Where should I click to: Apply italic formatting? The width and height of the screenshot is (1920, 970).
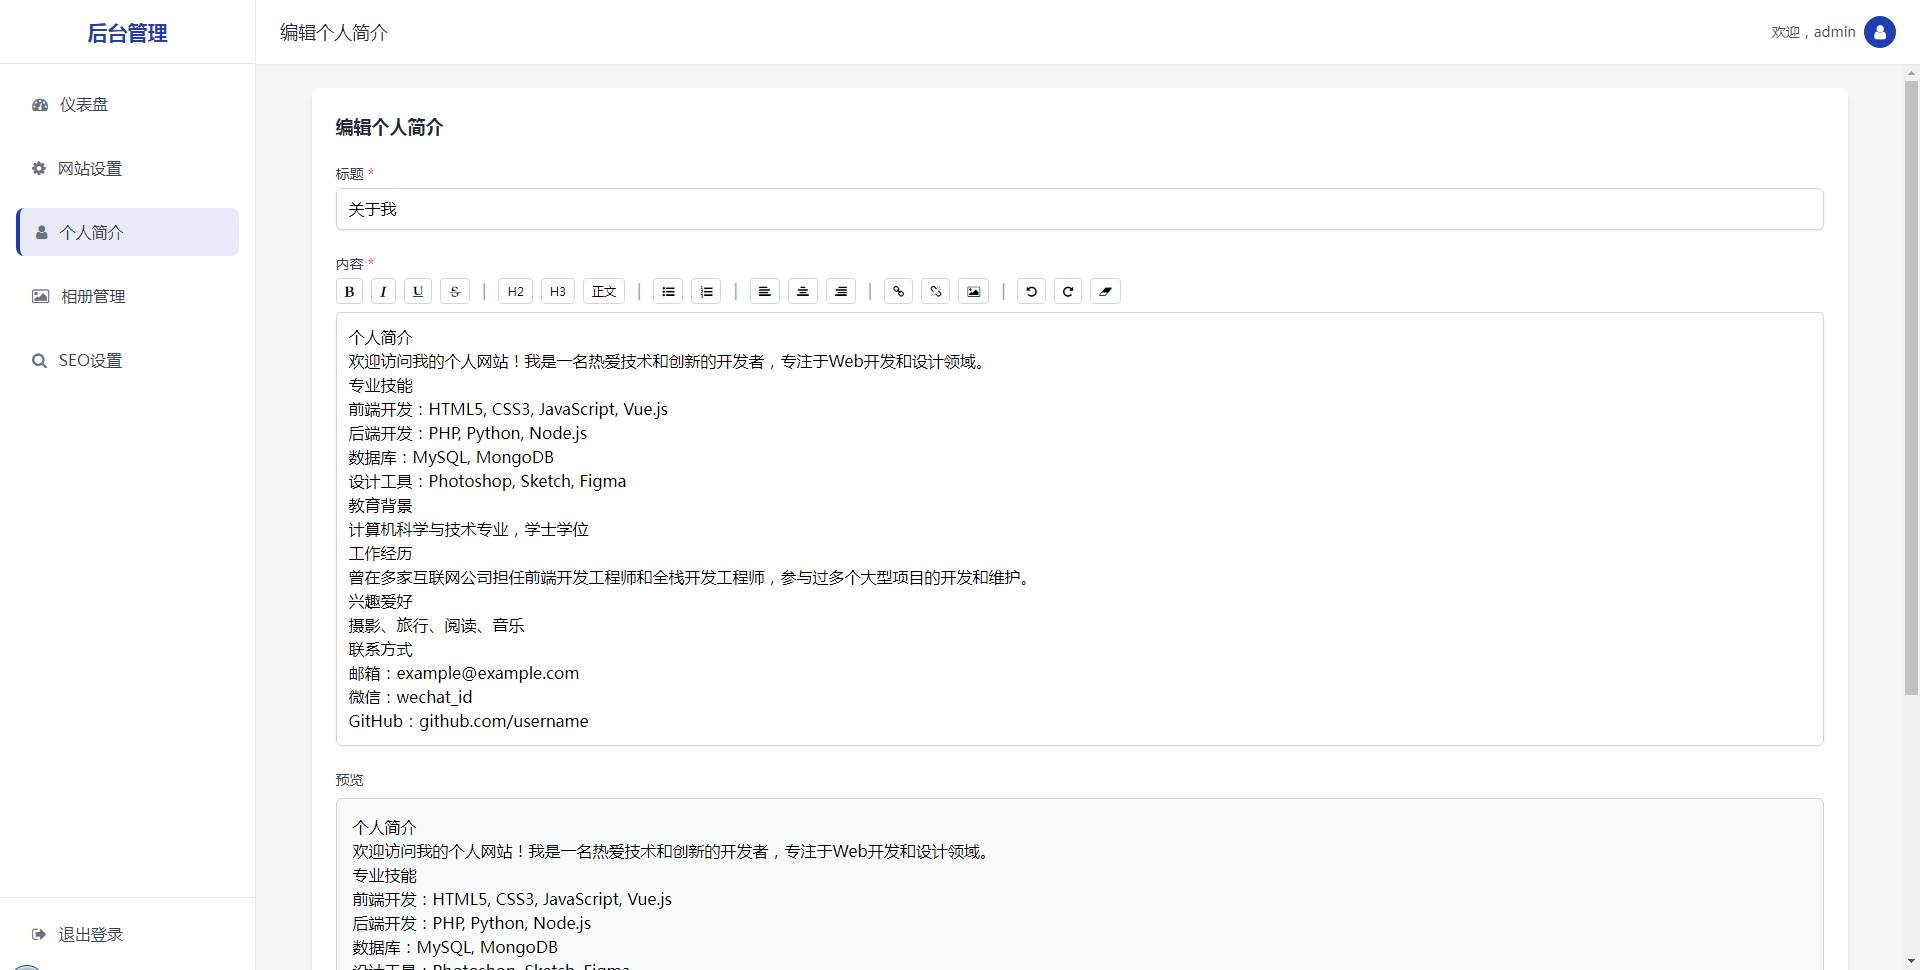(x=383, y=291)
